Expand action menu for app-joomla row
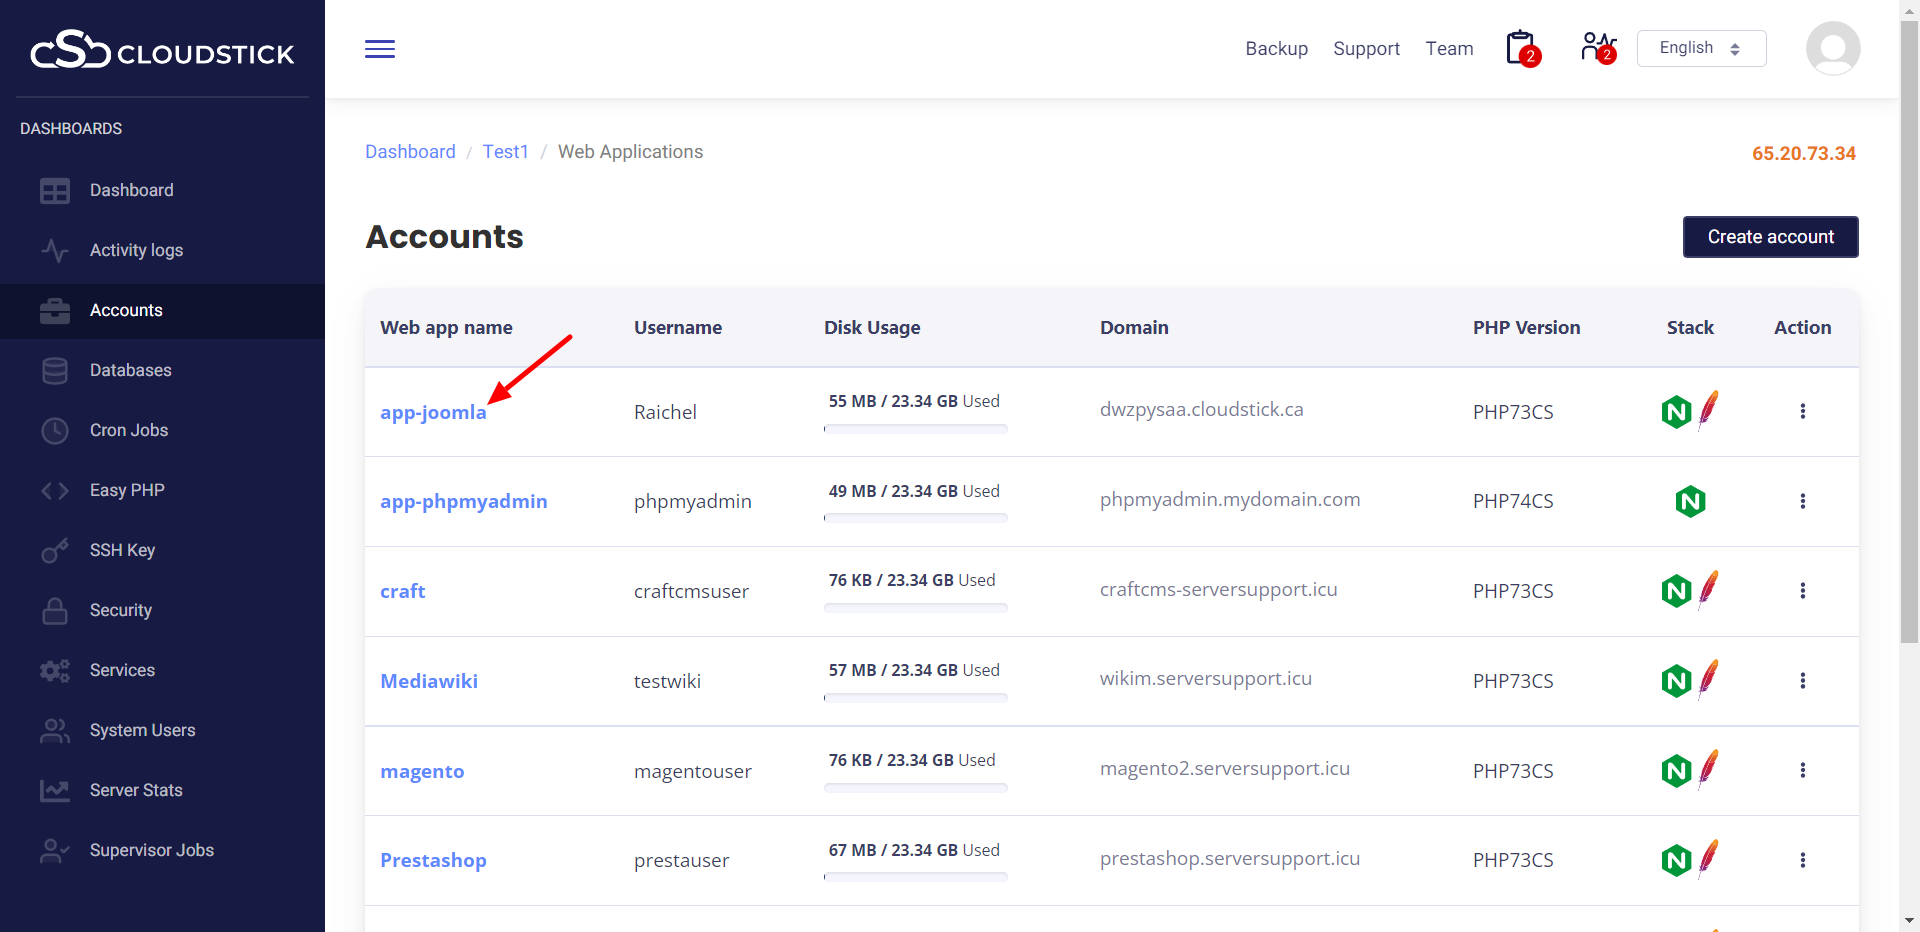The image size is (1920, 932). pos(1802,411)
